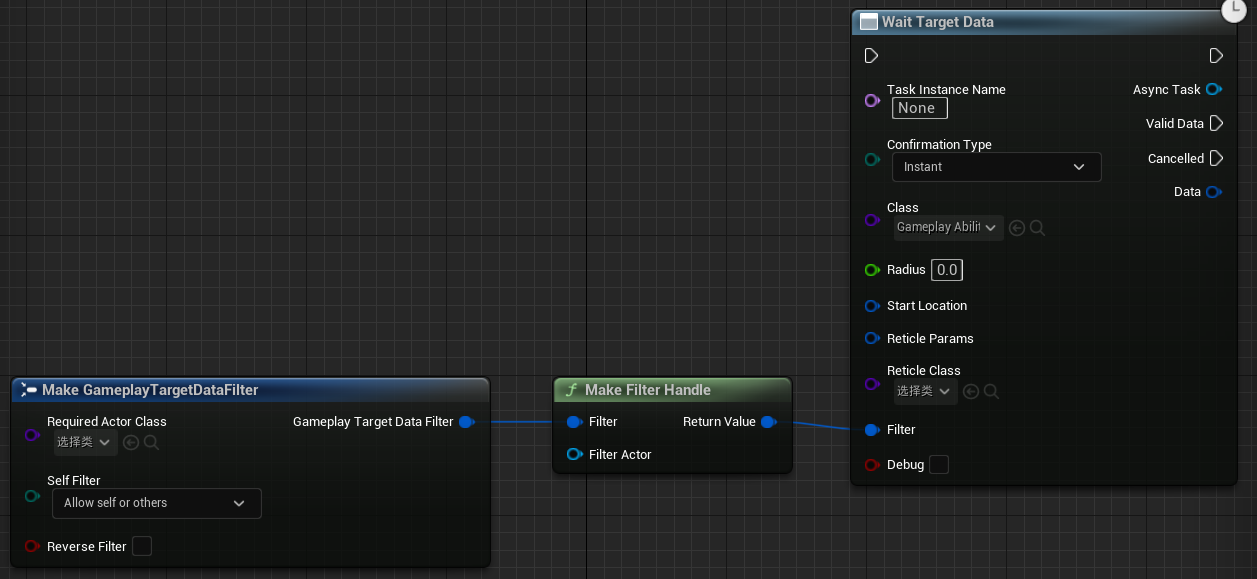The image size is (1257, 579).
Task: Use selected asset arrow beside Required Actor Class
Action: [131, 442]
